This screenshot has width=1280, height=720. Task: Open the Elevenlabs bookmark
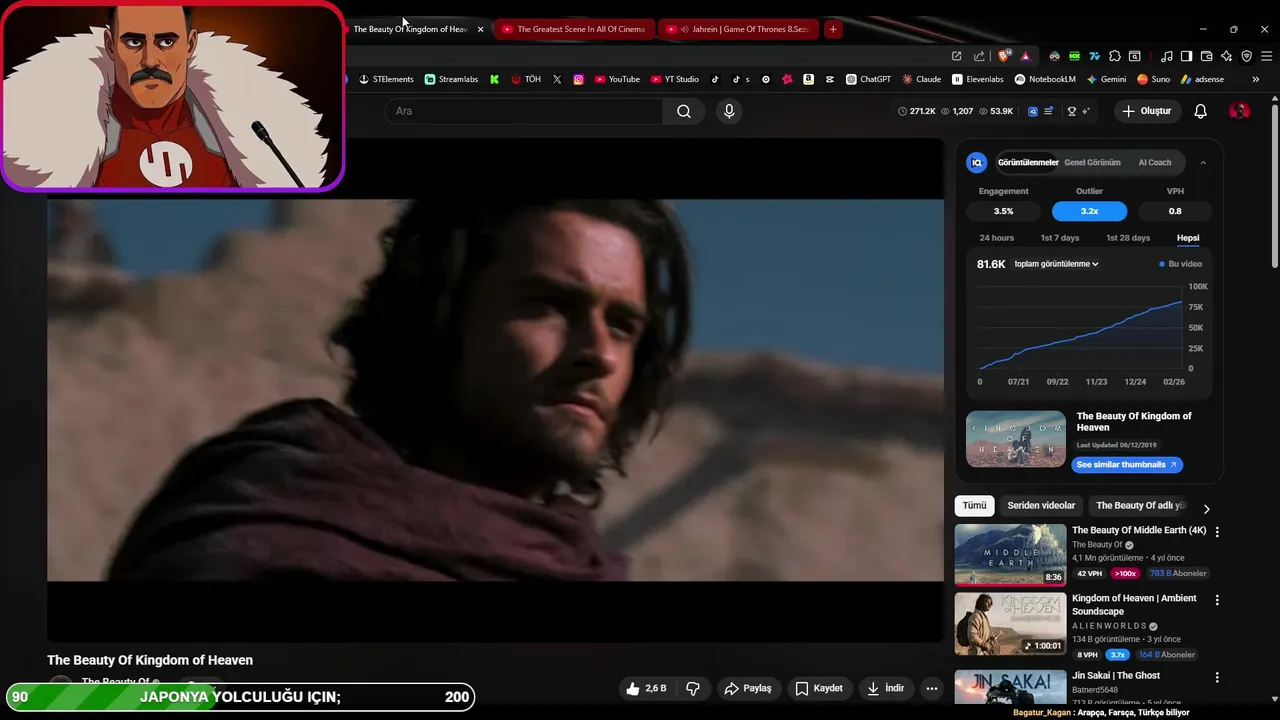point(977,79)
